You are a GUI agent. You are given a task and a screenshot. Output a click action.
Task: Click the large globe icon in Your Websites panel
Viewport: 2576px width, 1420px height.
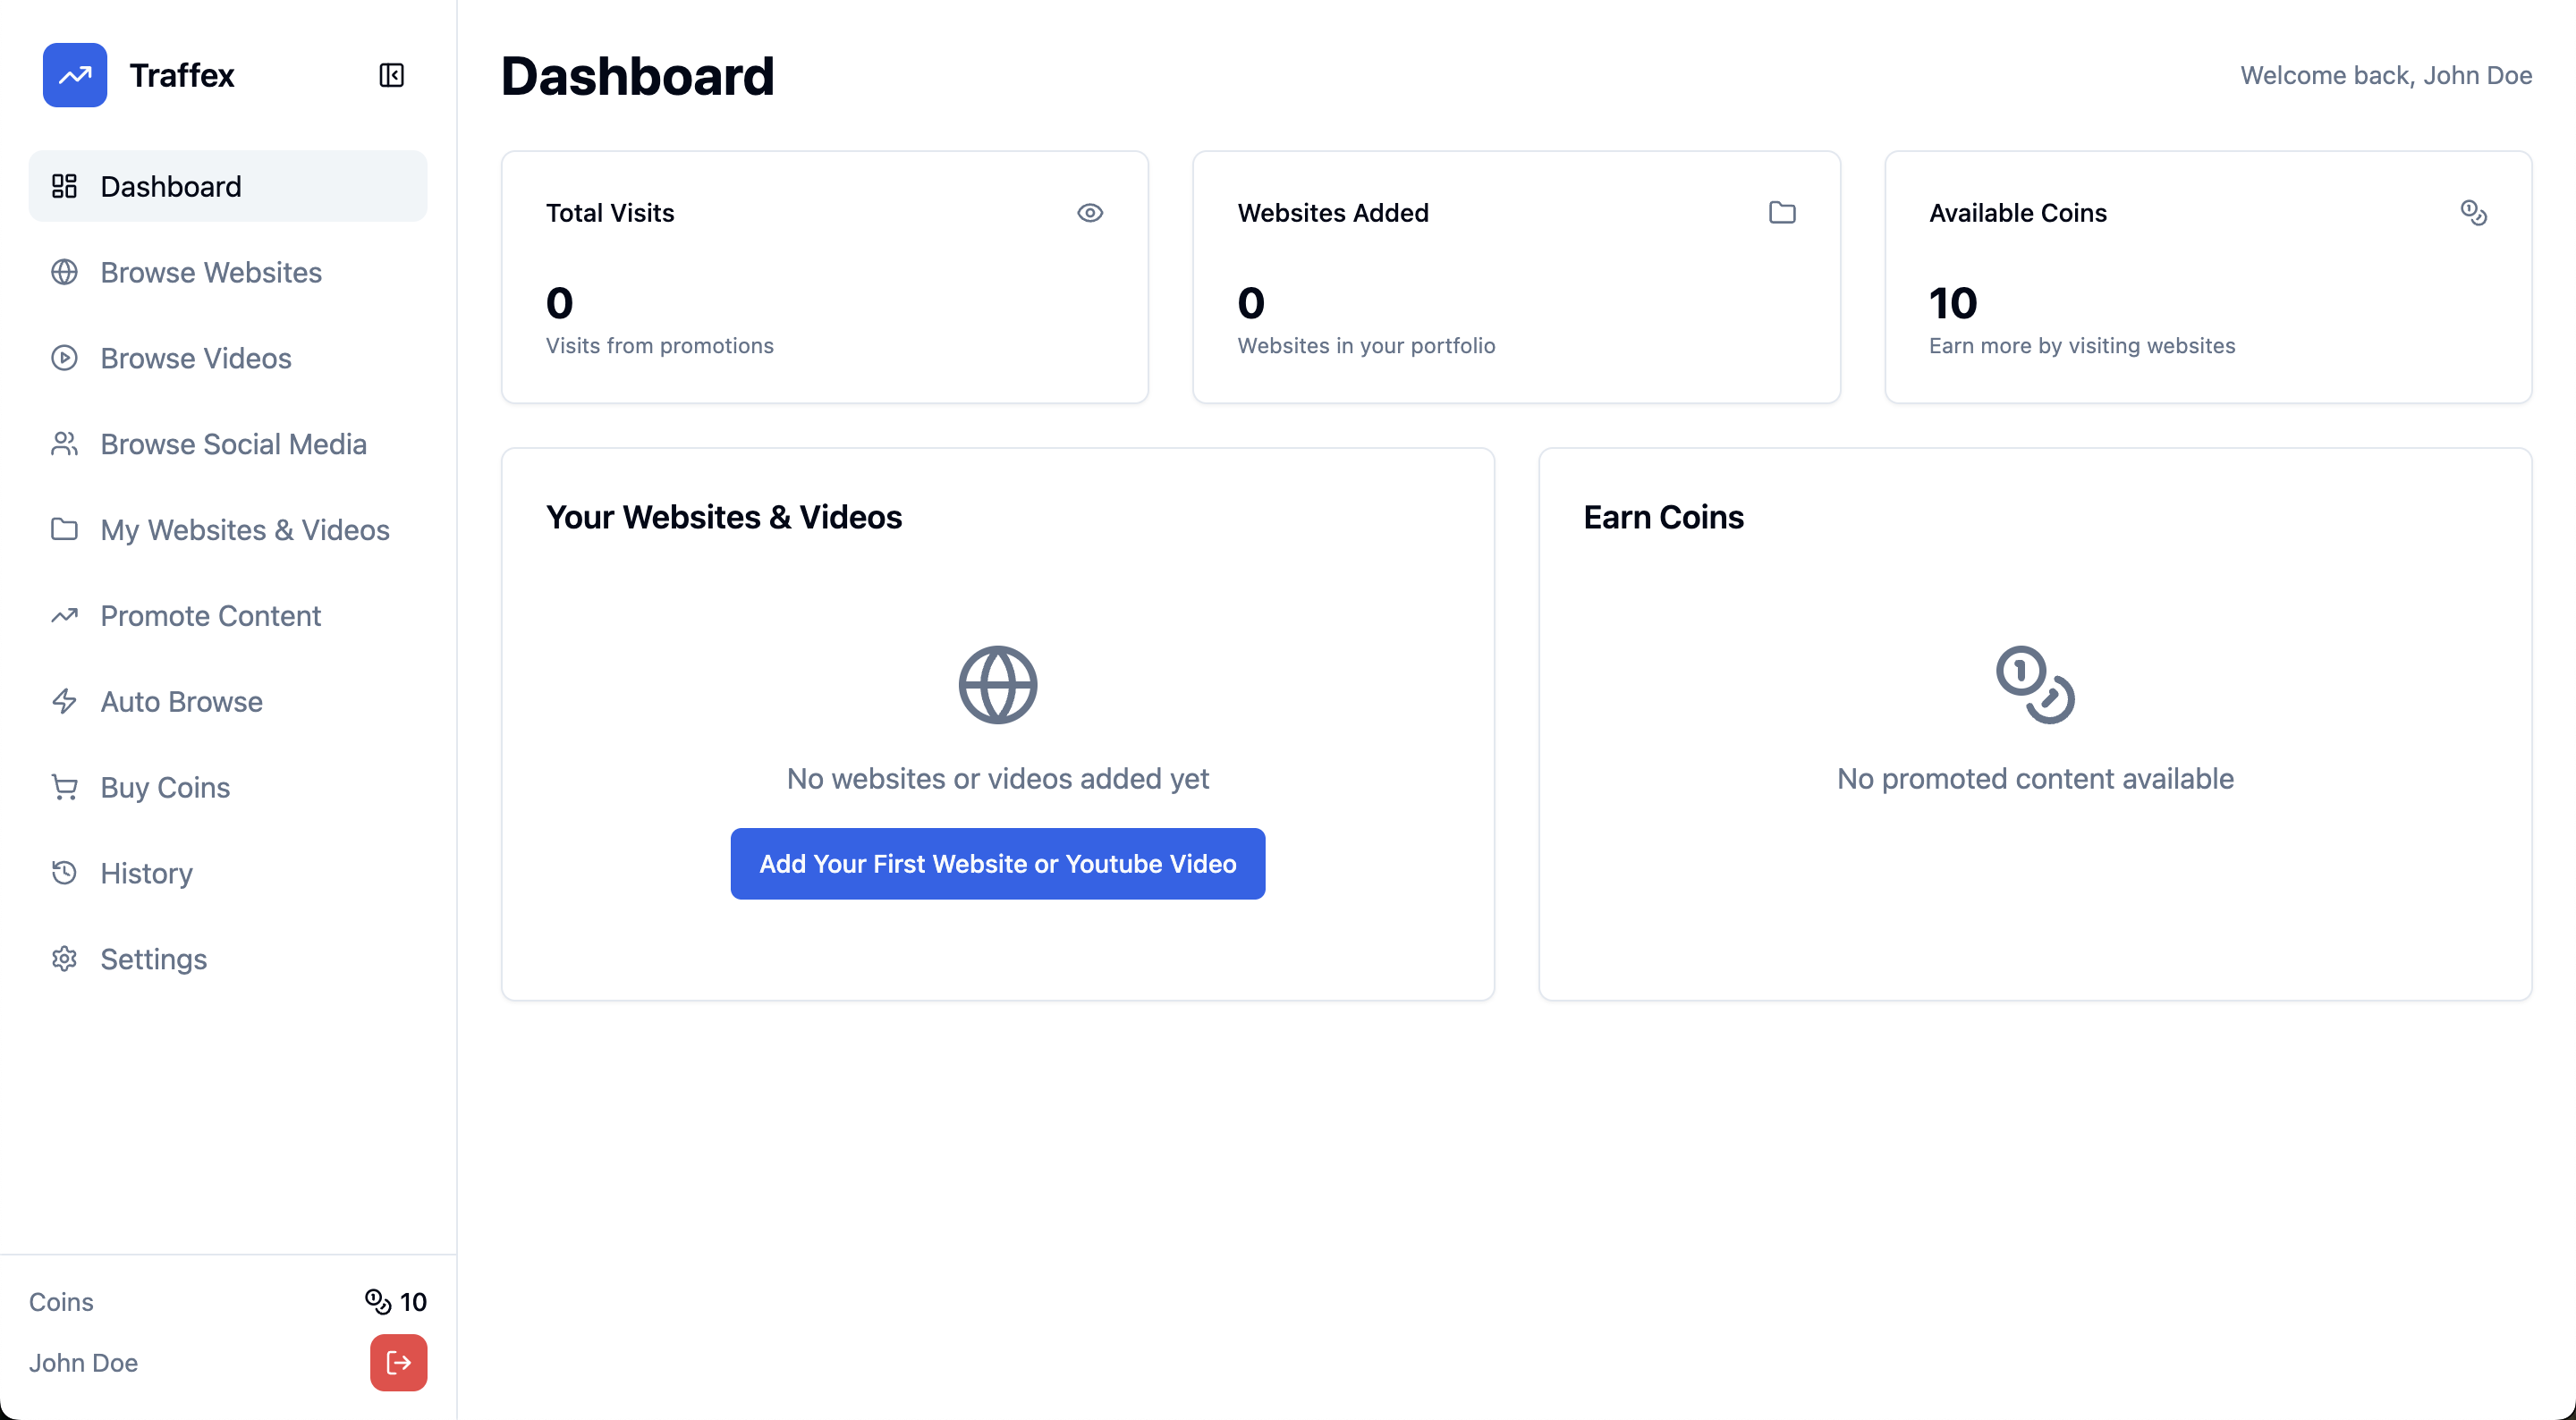(998, 685)
